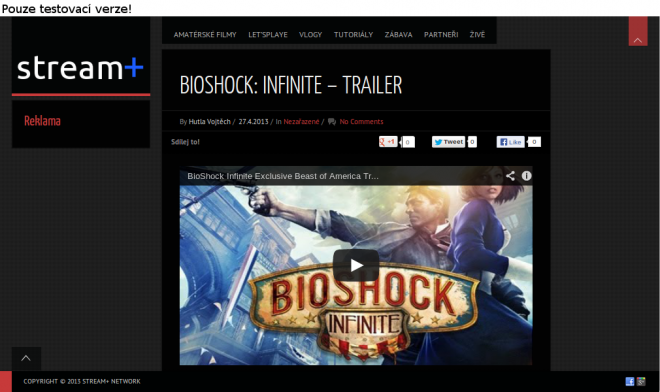Click the Tweet button

click(449, 142)
